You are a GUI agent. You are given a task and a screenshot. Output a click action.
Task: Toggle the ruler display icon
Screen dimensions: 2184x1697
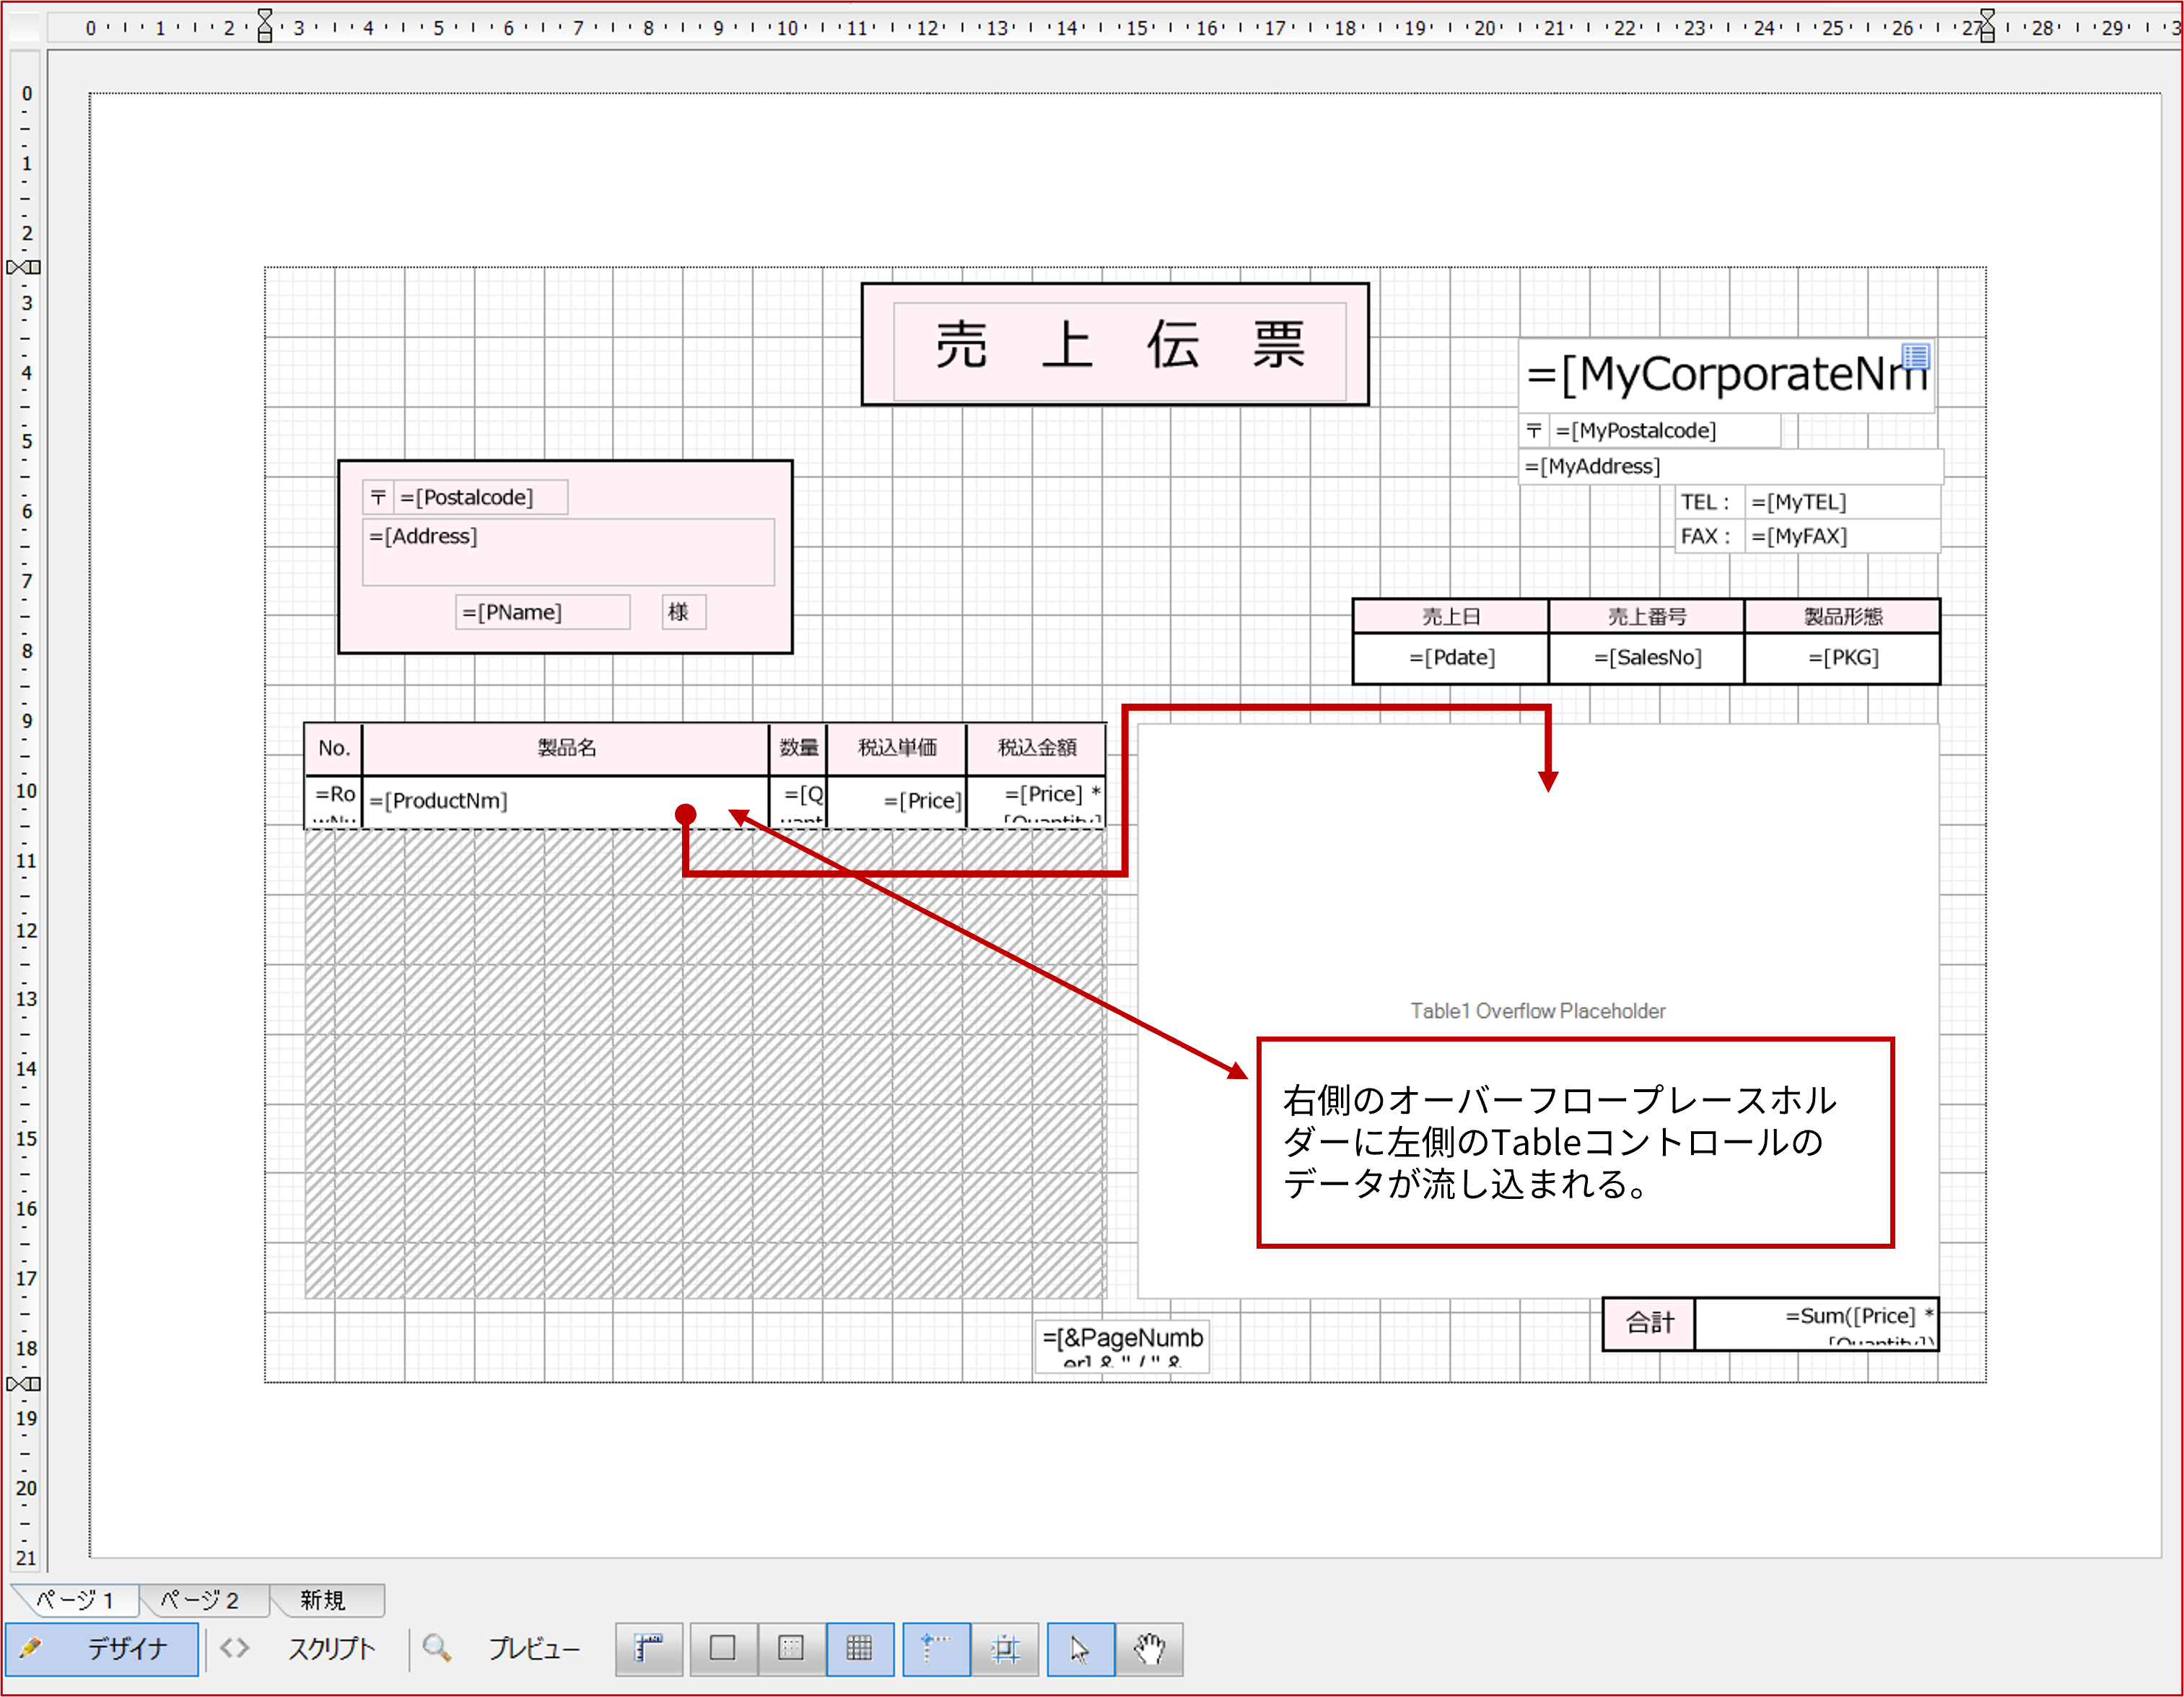pos(649,1649)
